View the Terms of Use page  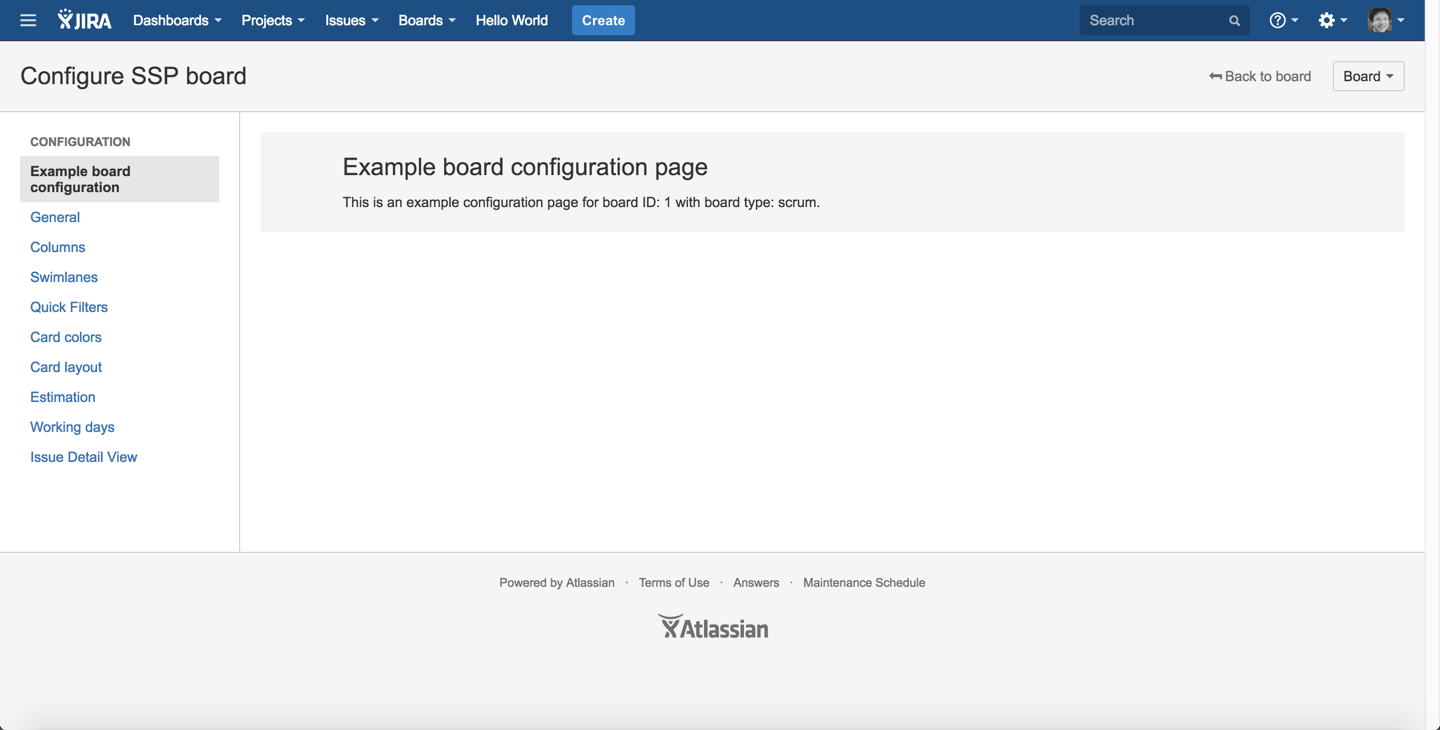(673, 582)
